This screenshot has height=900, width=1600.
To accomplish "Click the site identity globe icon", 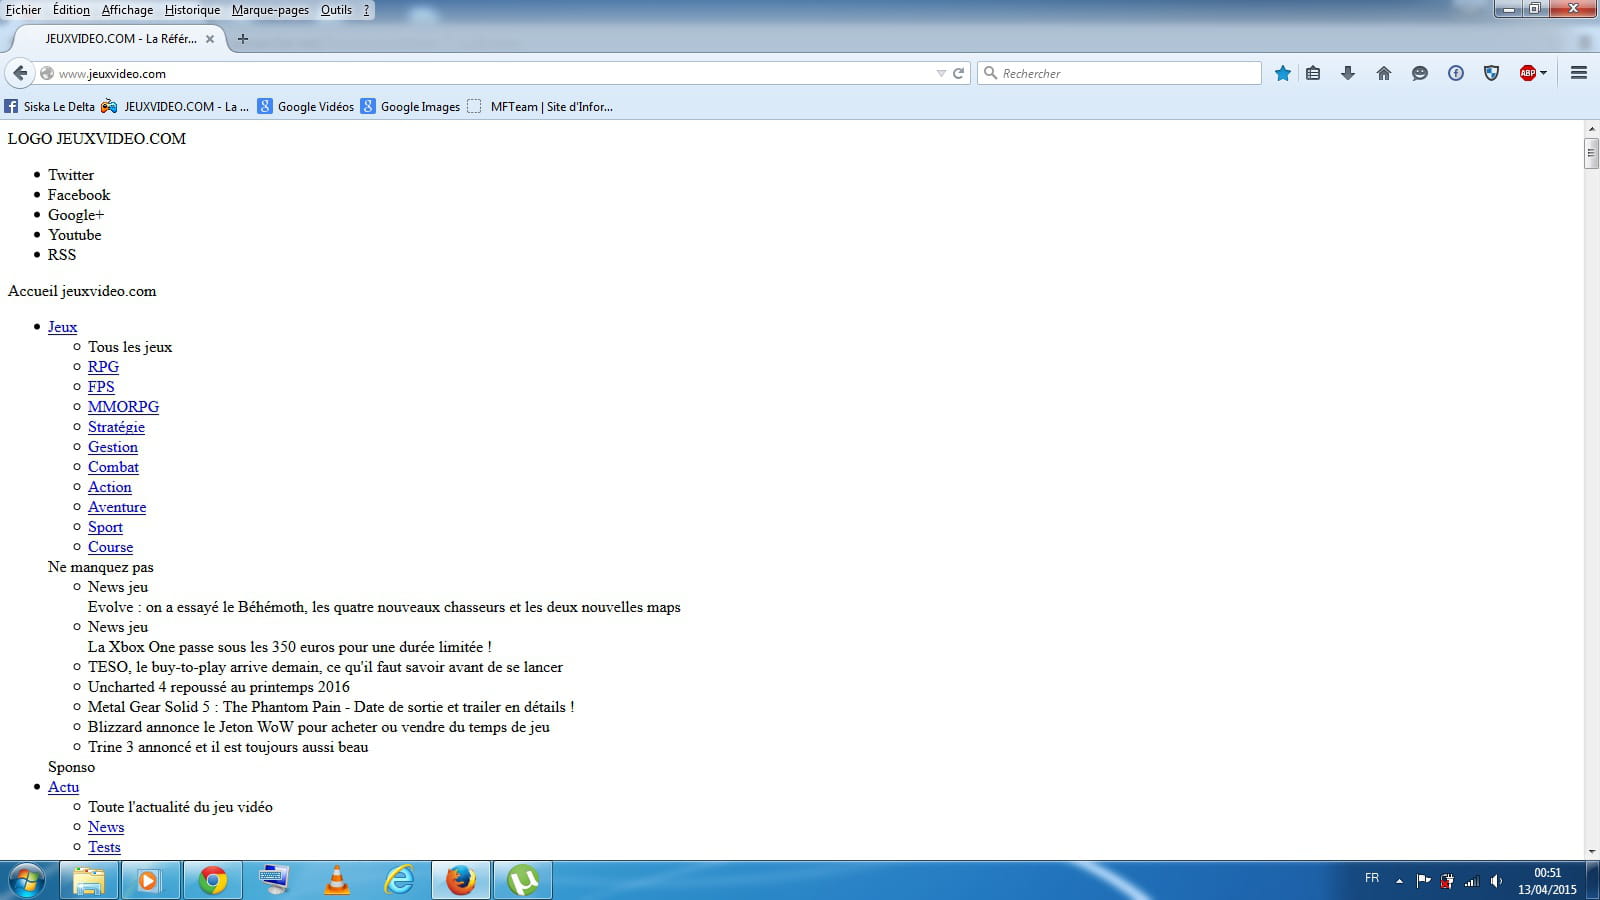I will coord(47,73).
